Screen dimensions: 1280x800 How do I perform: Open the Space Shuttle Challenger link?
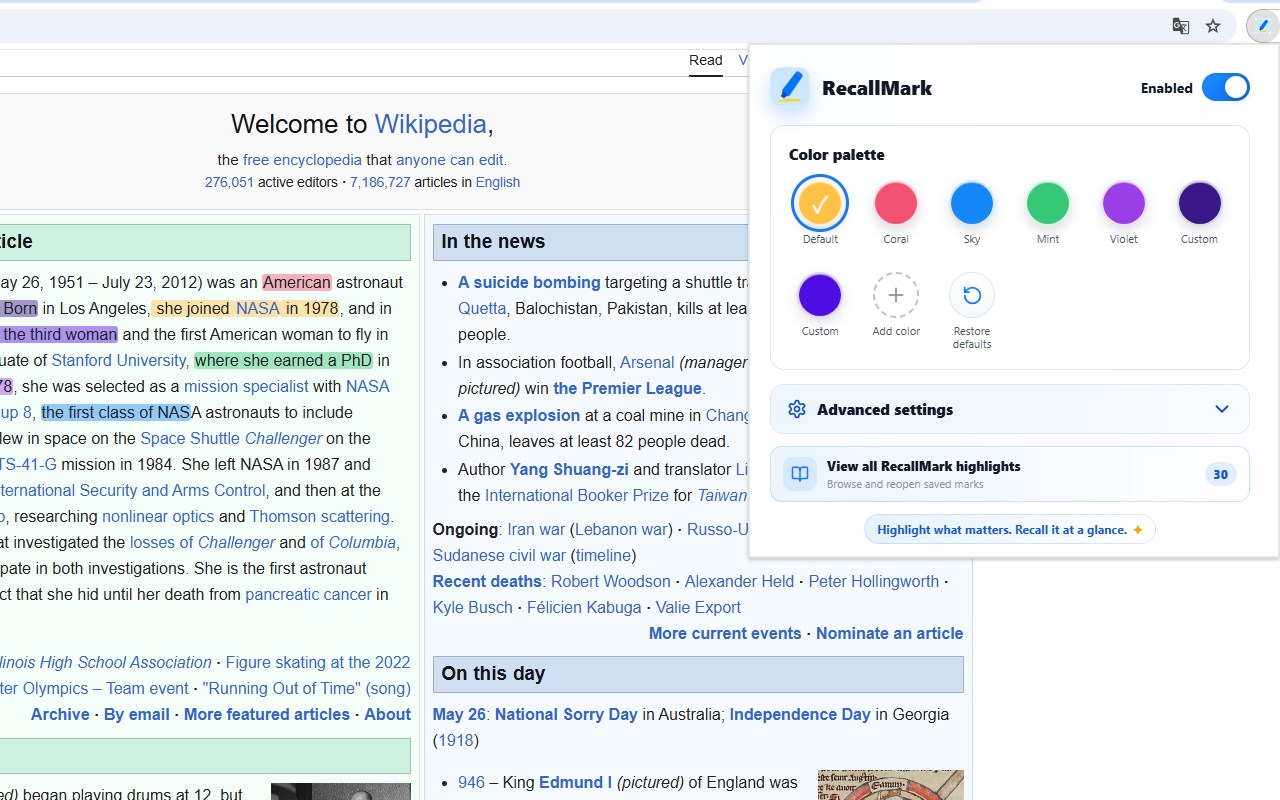[x=231, y=439]
